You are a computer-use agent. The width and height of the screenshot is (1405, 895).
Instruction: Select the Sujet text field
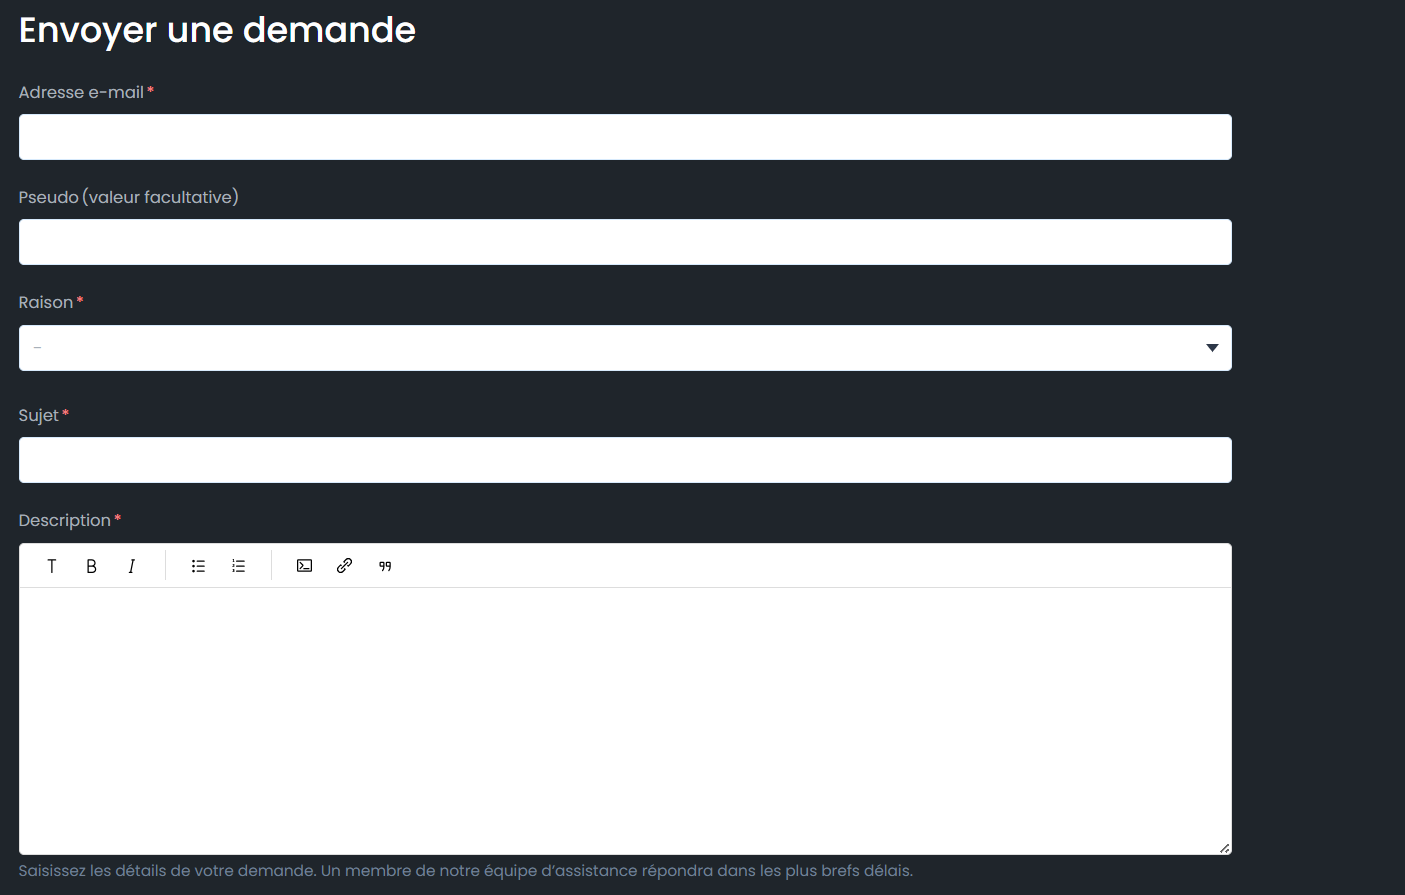click(625, 460)
